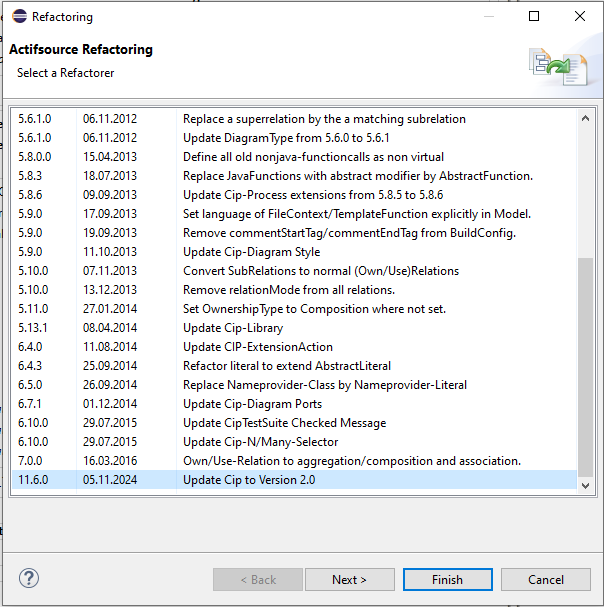The image size is (604, 607).
Task: Choose 'Update Cip-N/Many-Selector' entry
Action: 260,442
